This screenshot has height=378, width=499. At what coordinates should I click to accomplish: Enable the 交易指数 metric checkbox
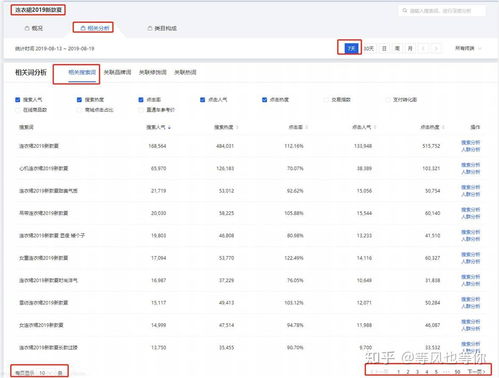(x=326, y=100)
